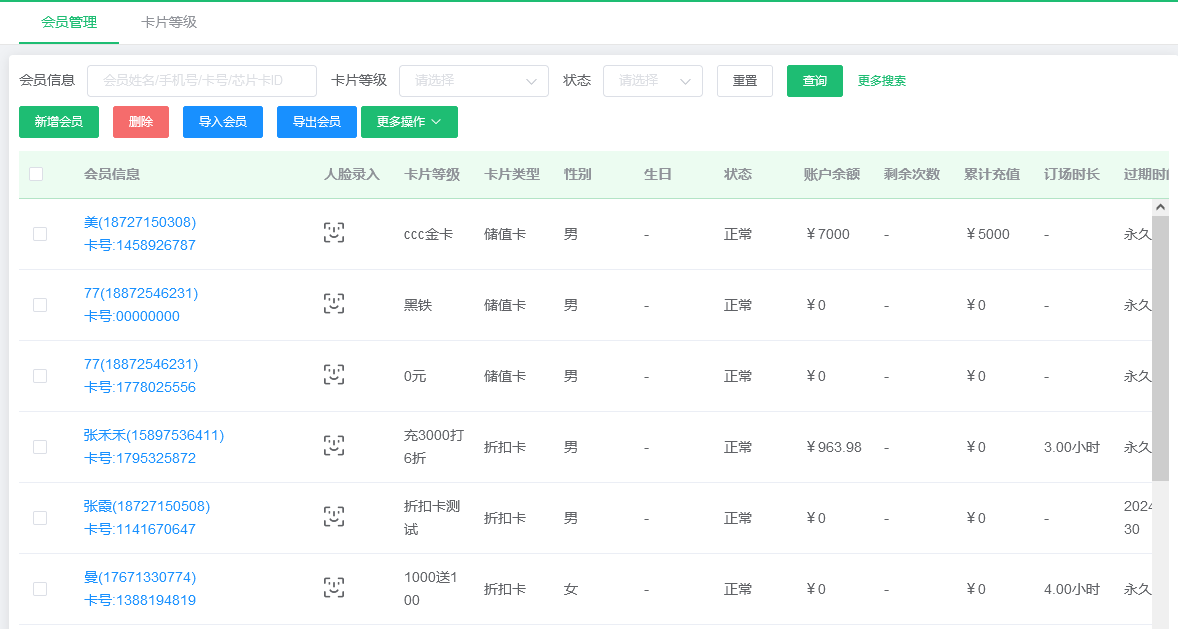1178x629 pixels.
Task: Focus the 会员信息 search input field
Action: [202, 81]
